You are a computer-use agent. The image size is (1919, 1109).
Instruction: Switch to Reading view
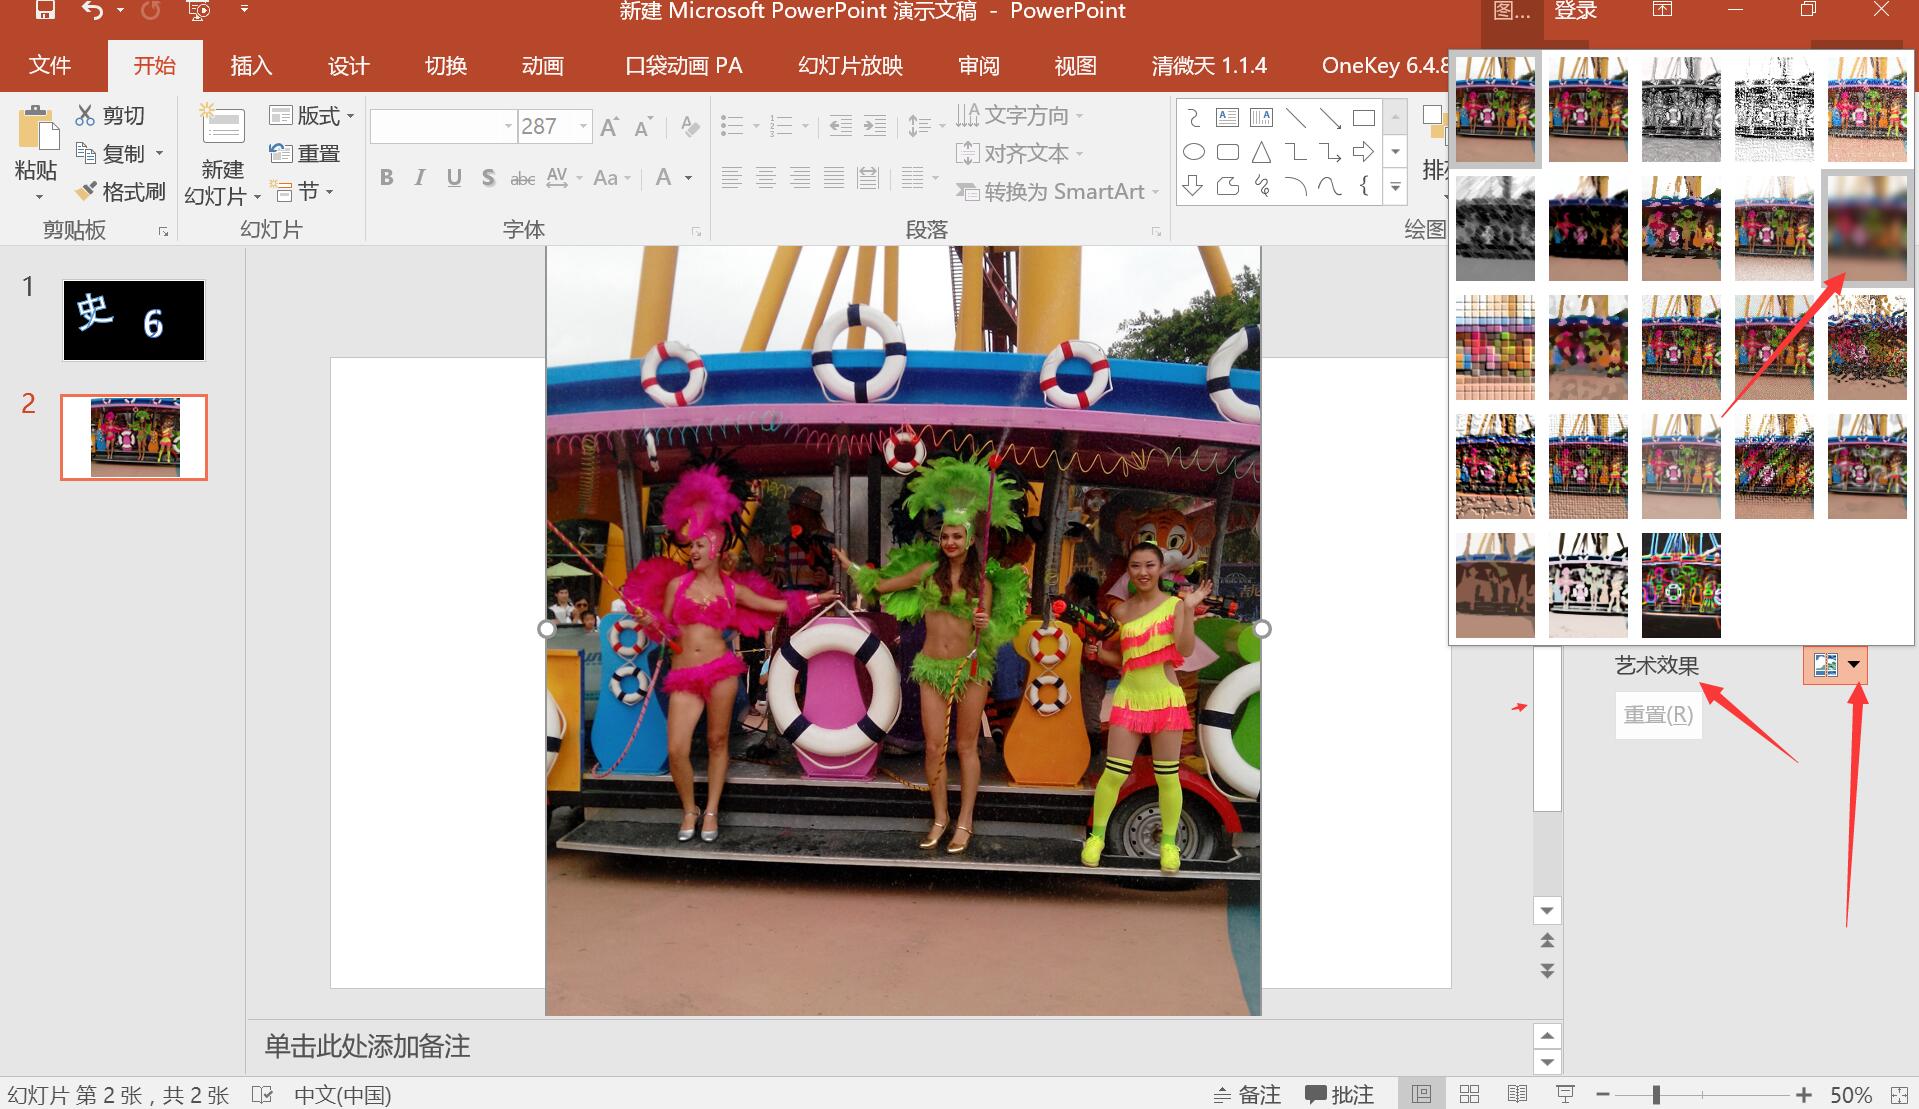click(1517, 1094)
